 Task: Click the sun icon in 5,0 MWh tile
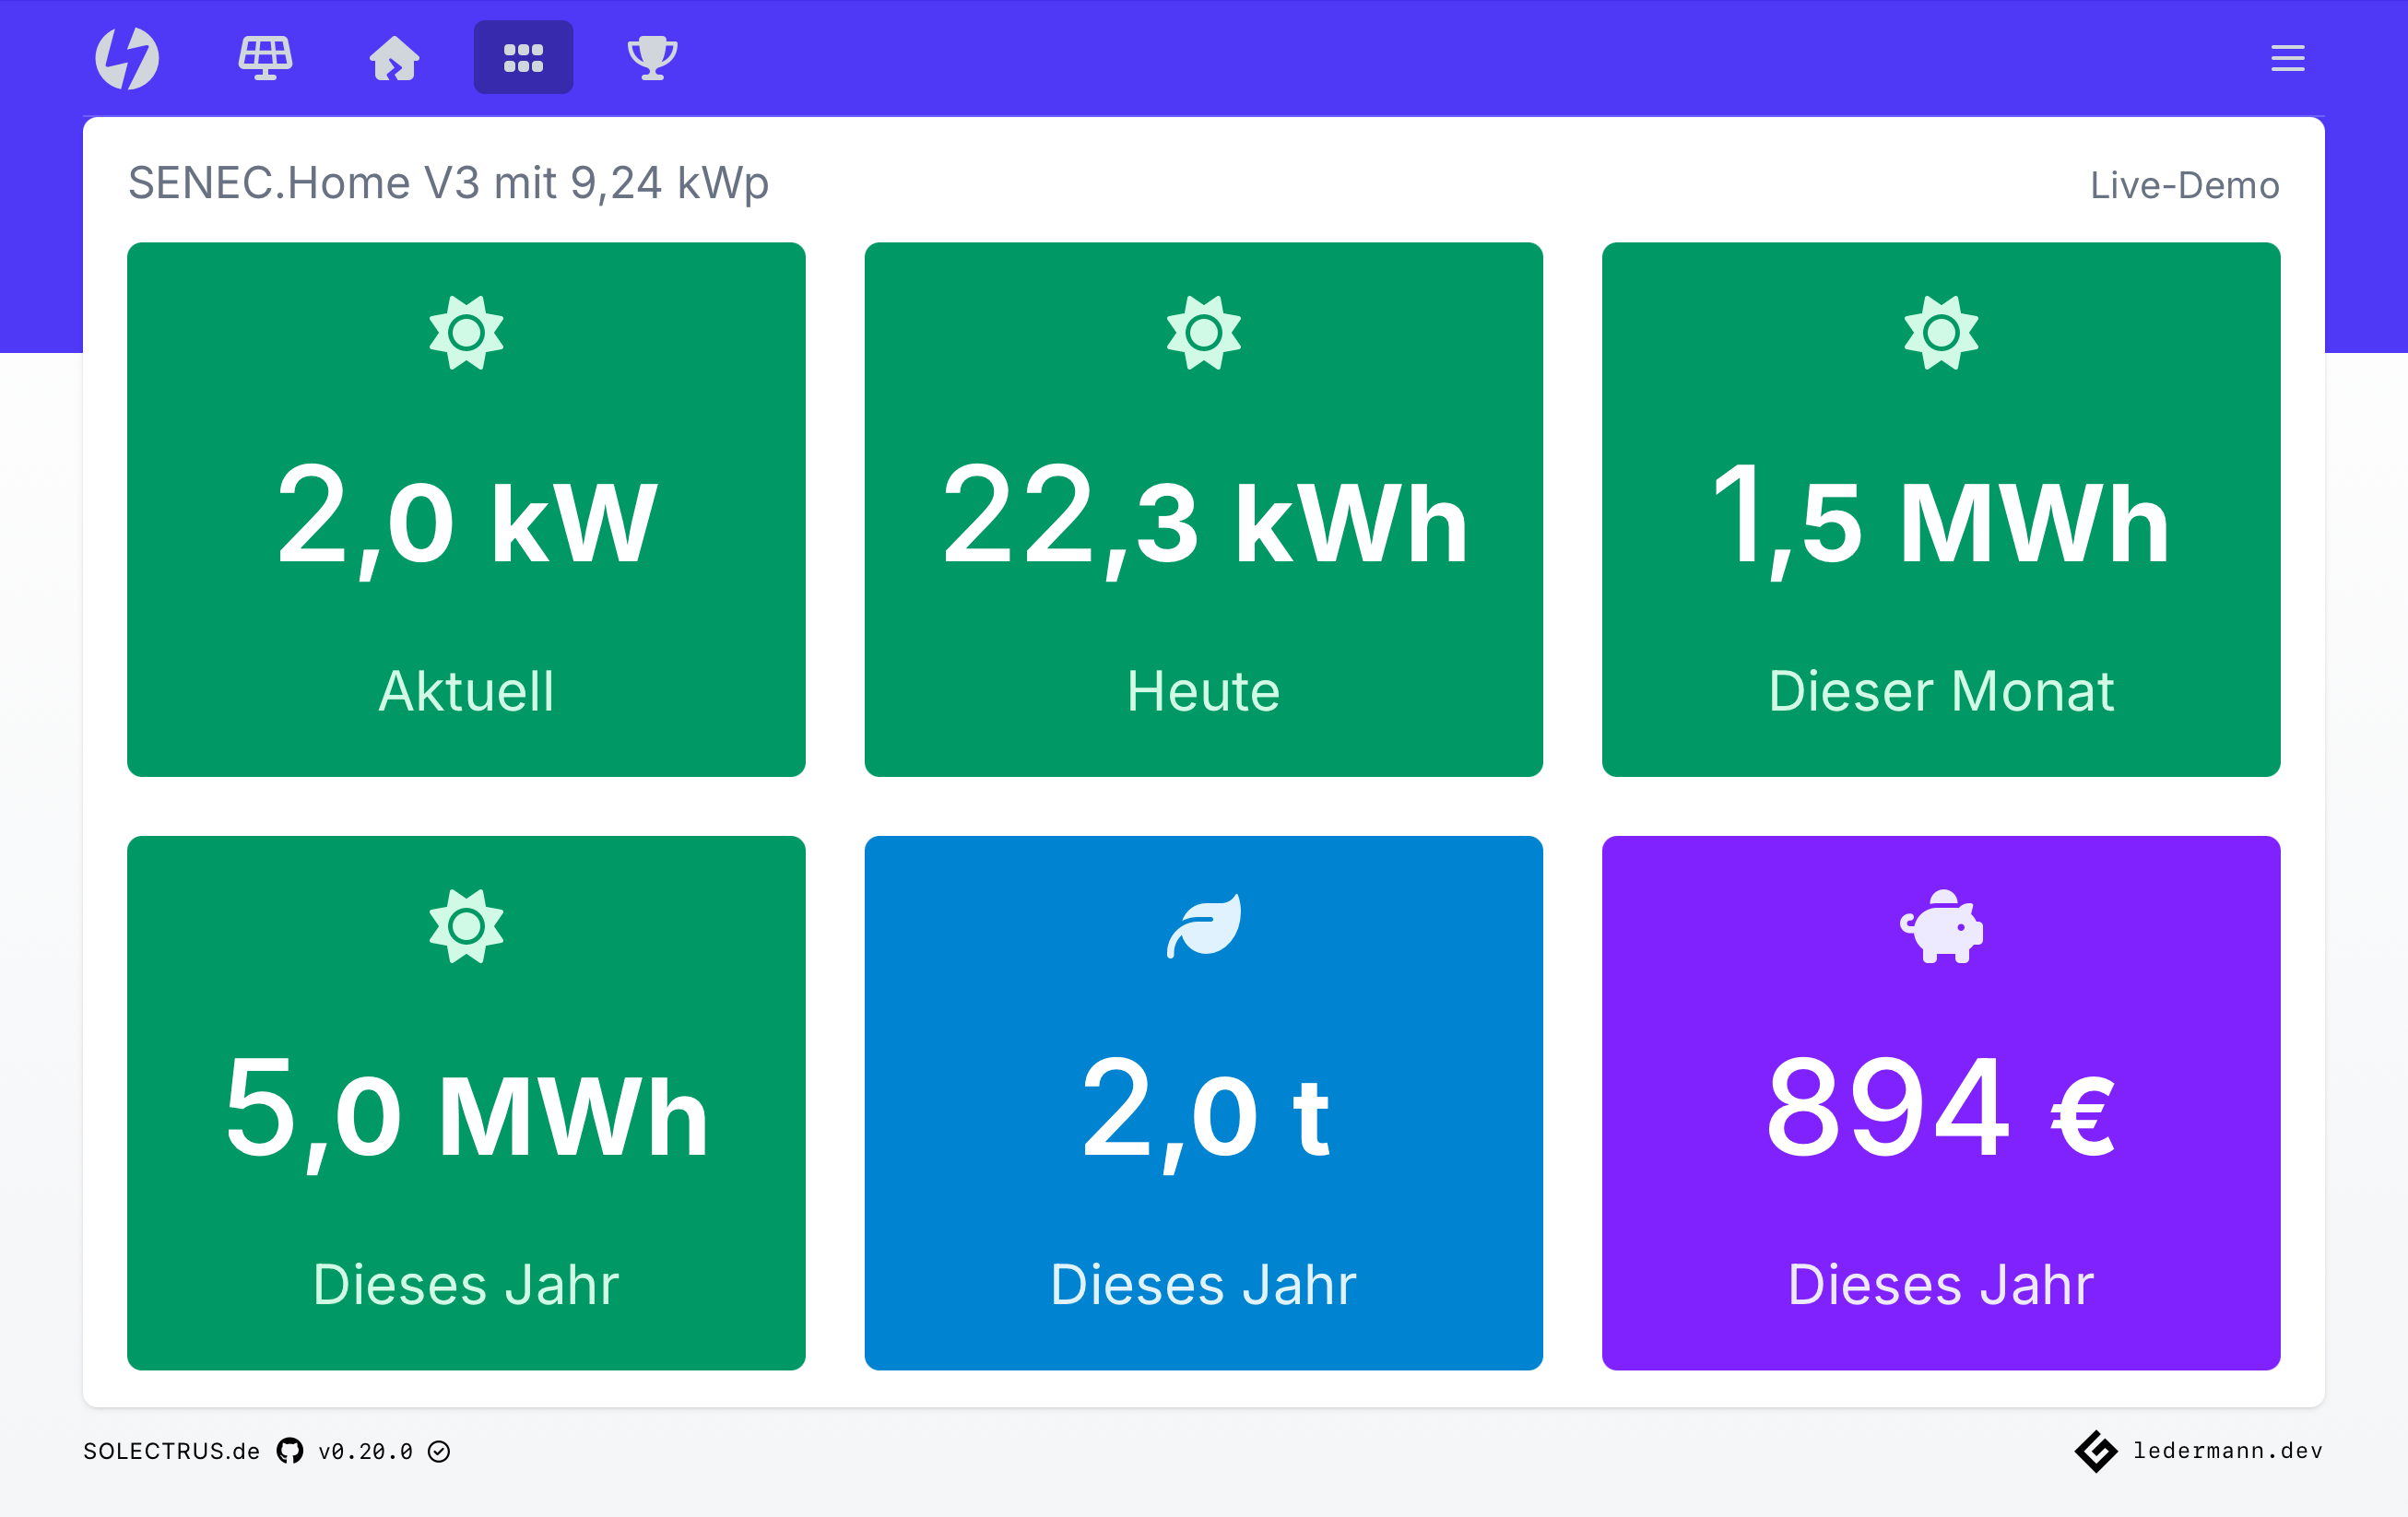pos(466,927)
